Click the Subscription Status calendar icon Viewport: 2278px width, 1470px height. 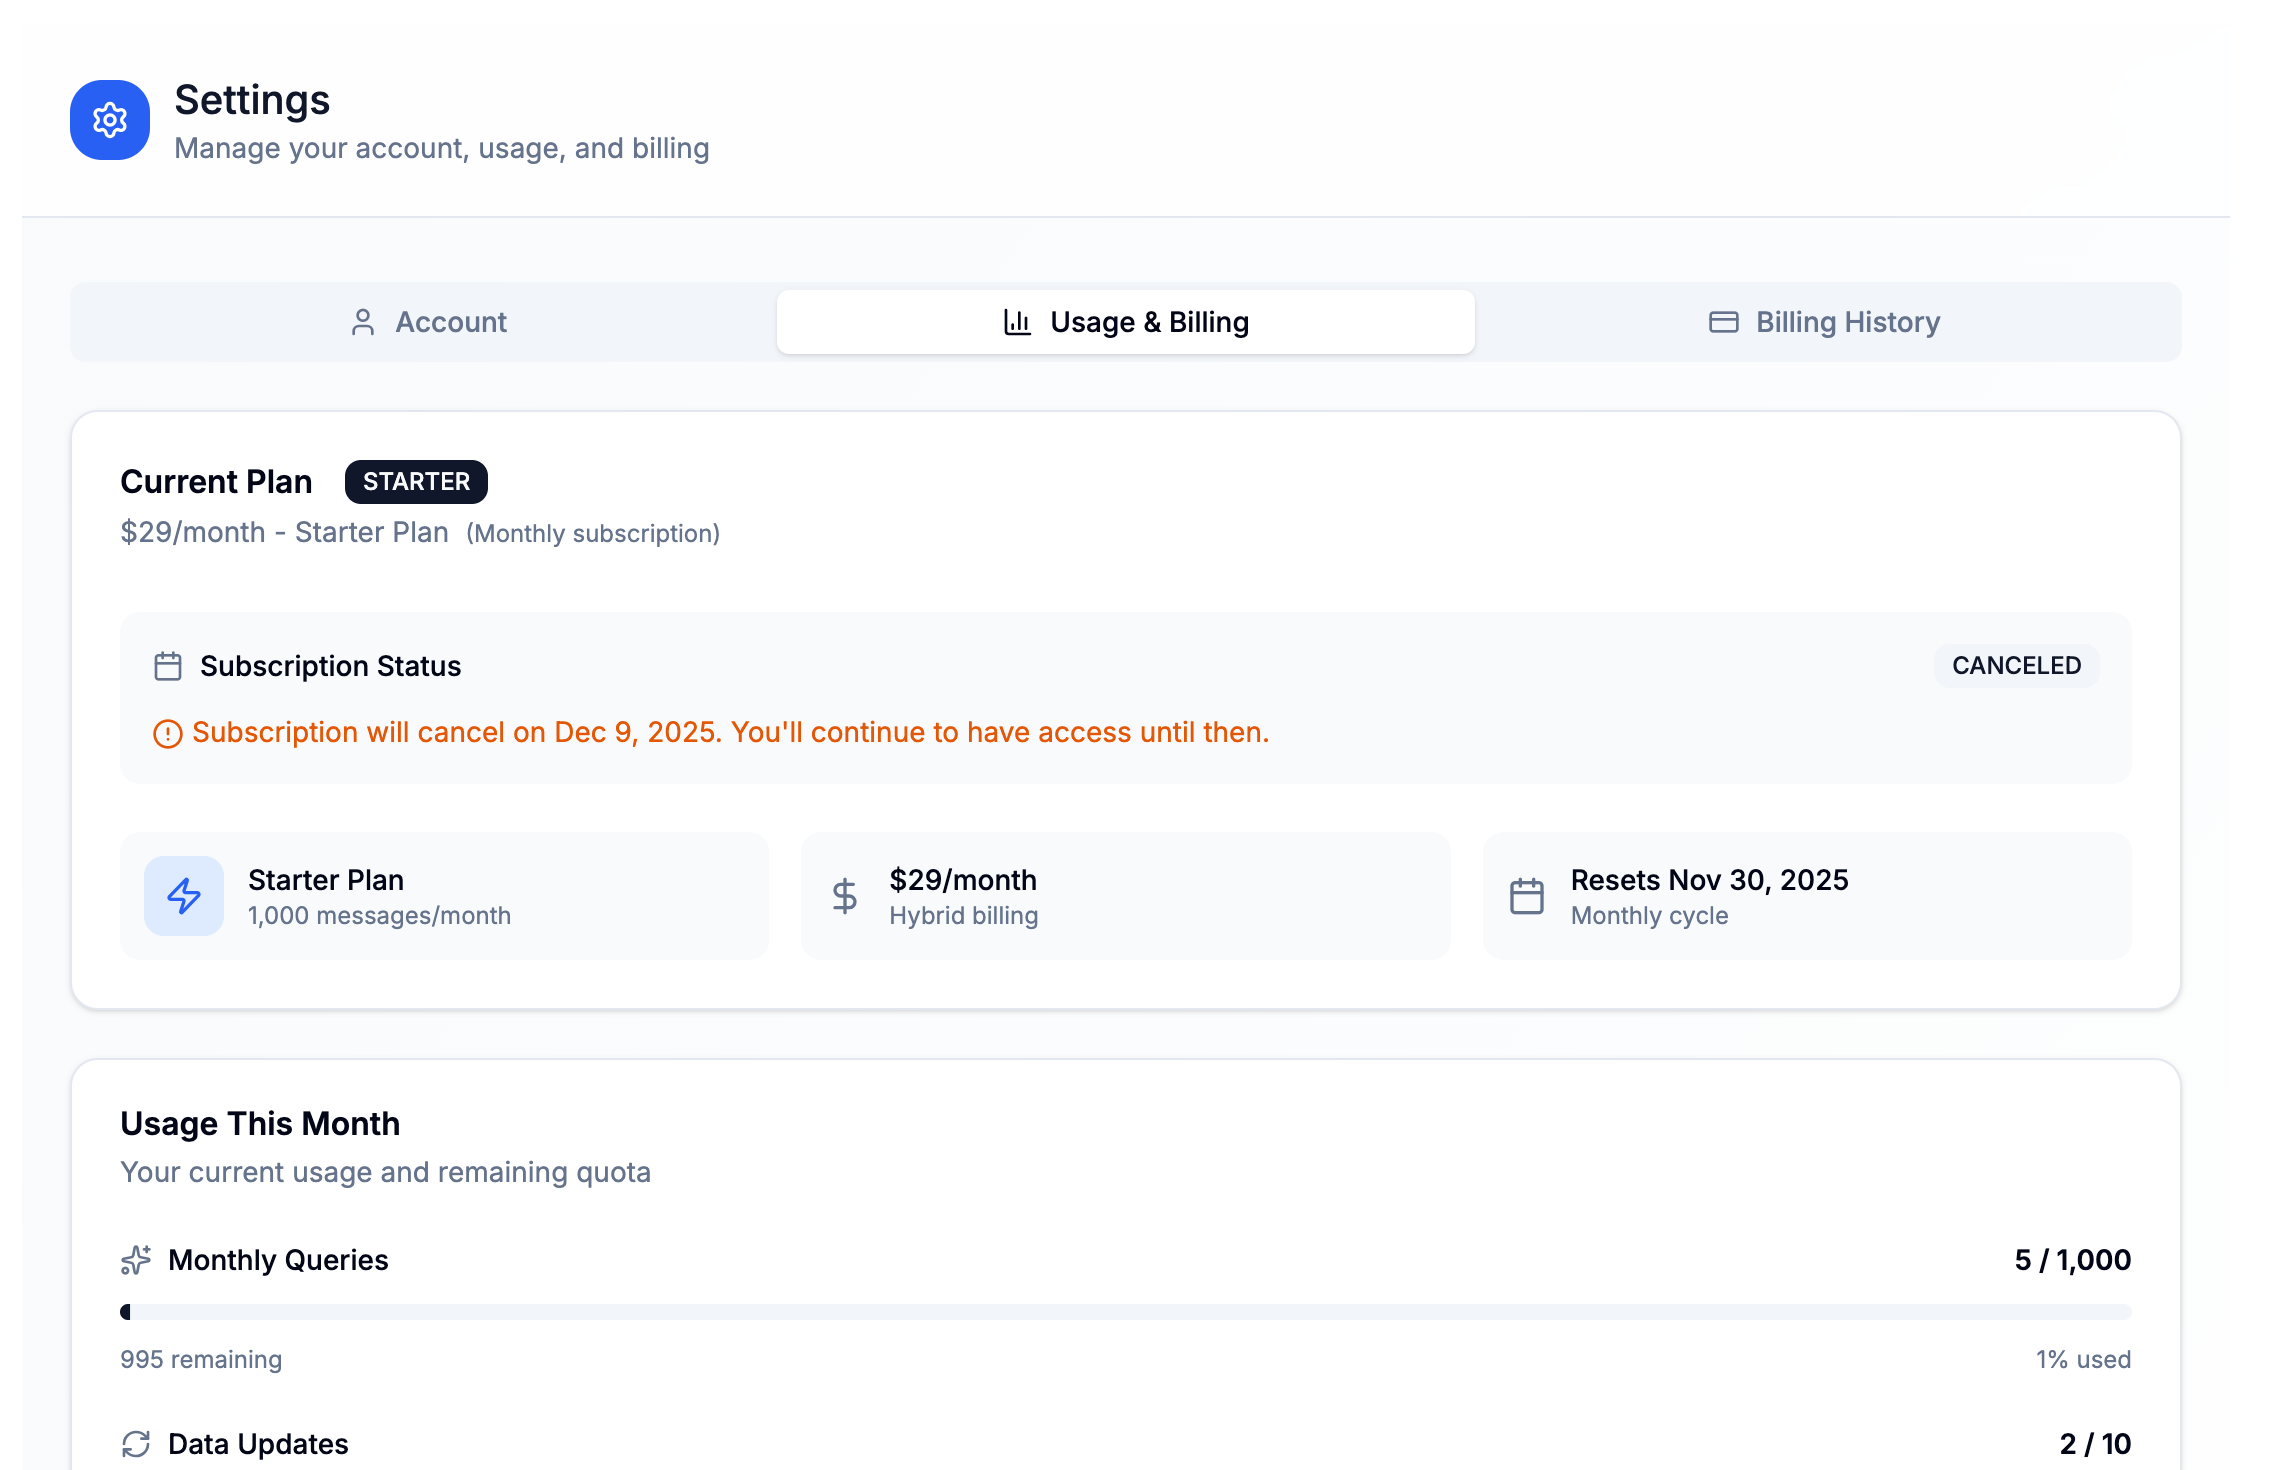[167, 665]
